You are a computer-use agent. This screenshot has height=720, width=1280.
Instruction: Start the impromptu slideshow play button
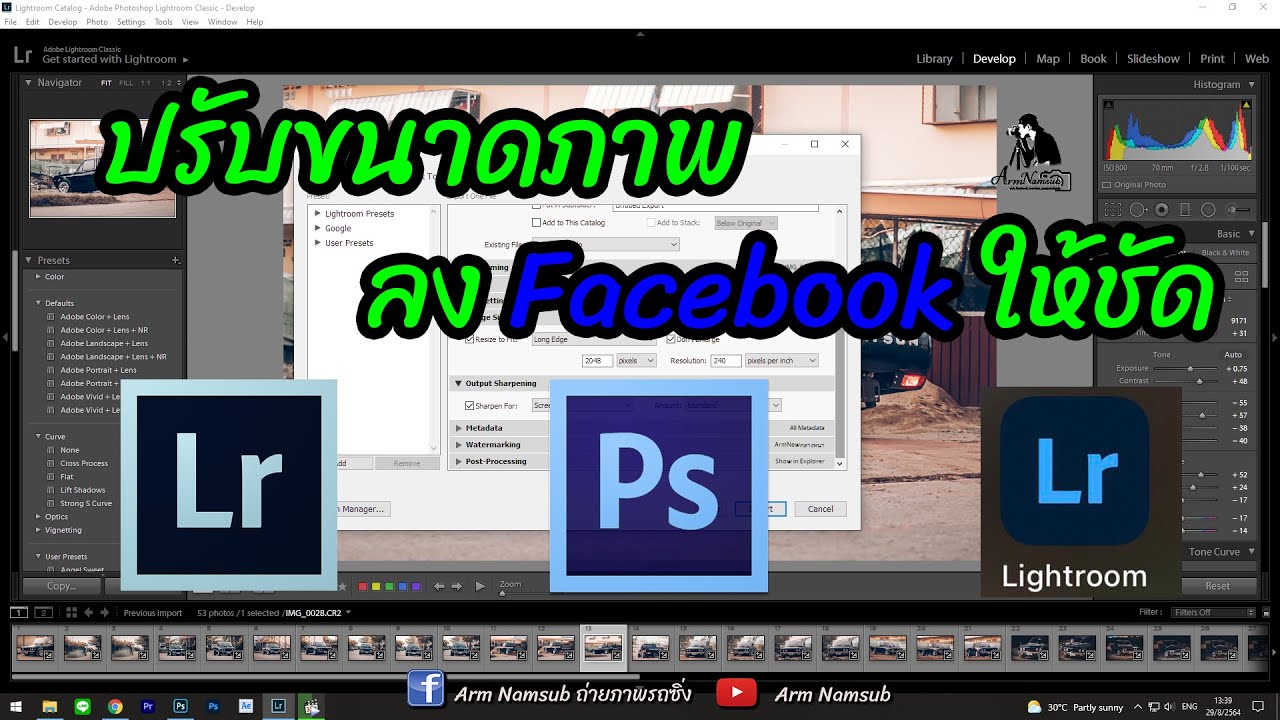pos(480,586)
